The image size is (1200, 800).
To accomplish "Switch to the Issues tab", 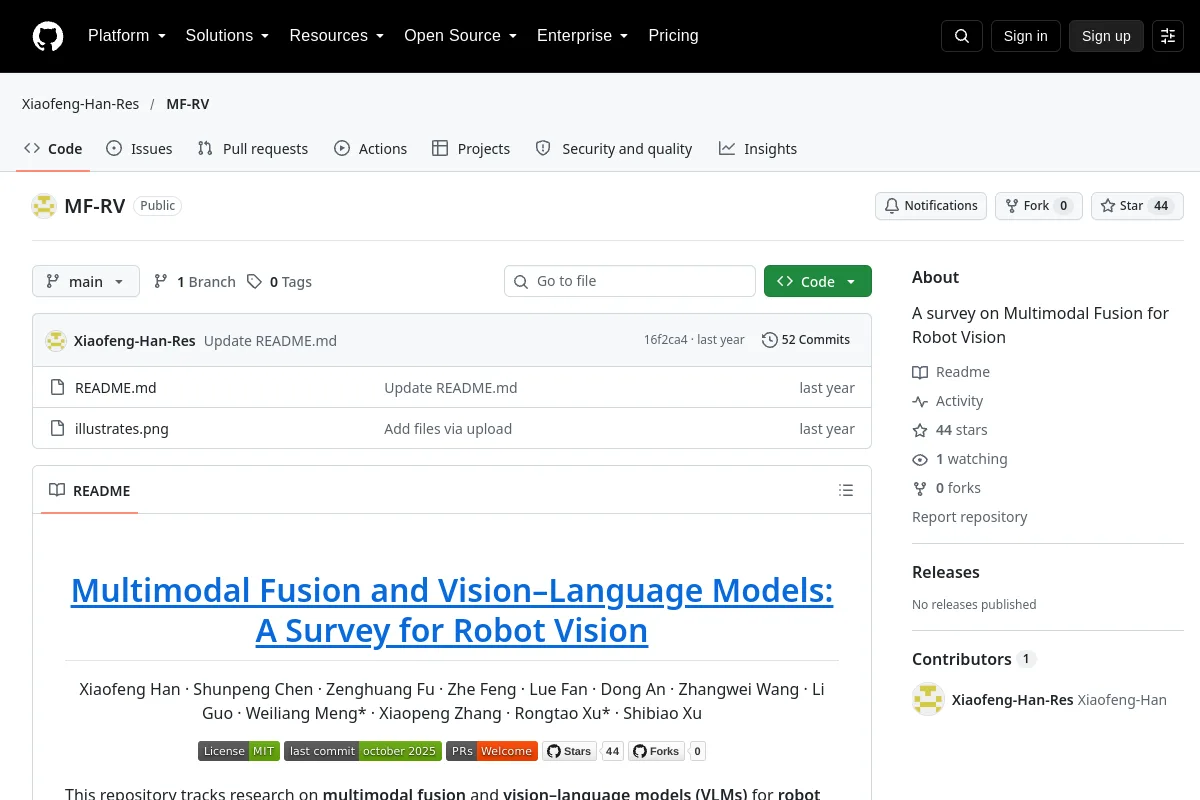I will pyautogui.click(x=139, y=148).
